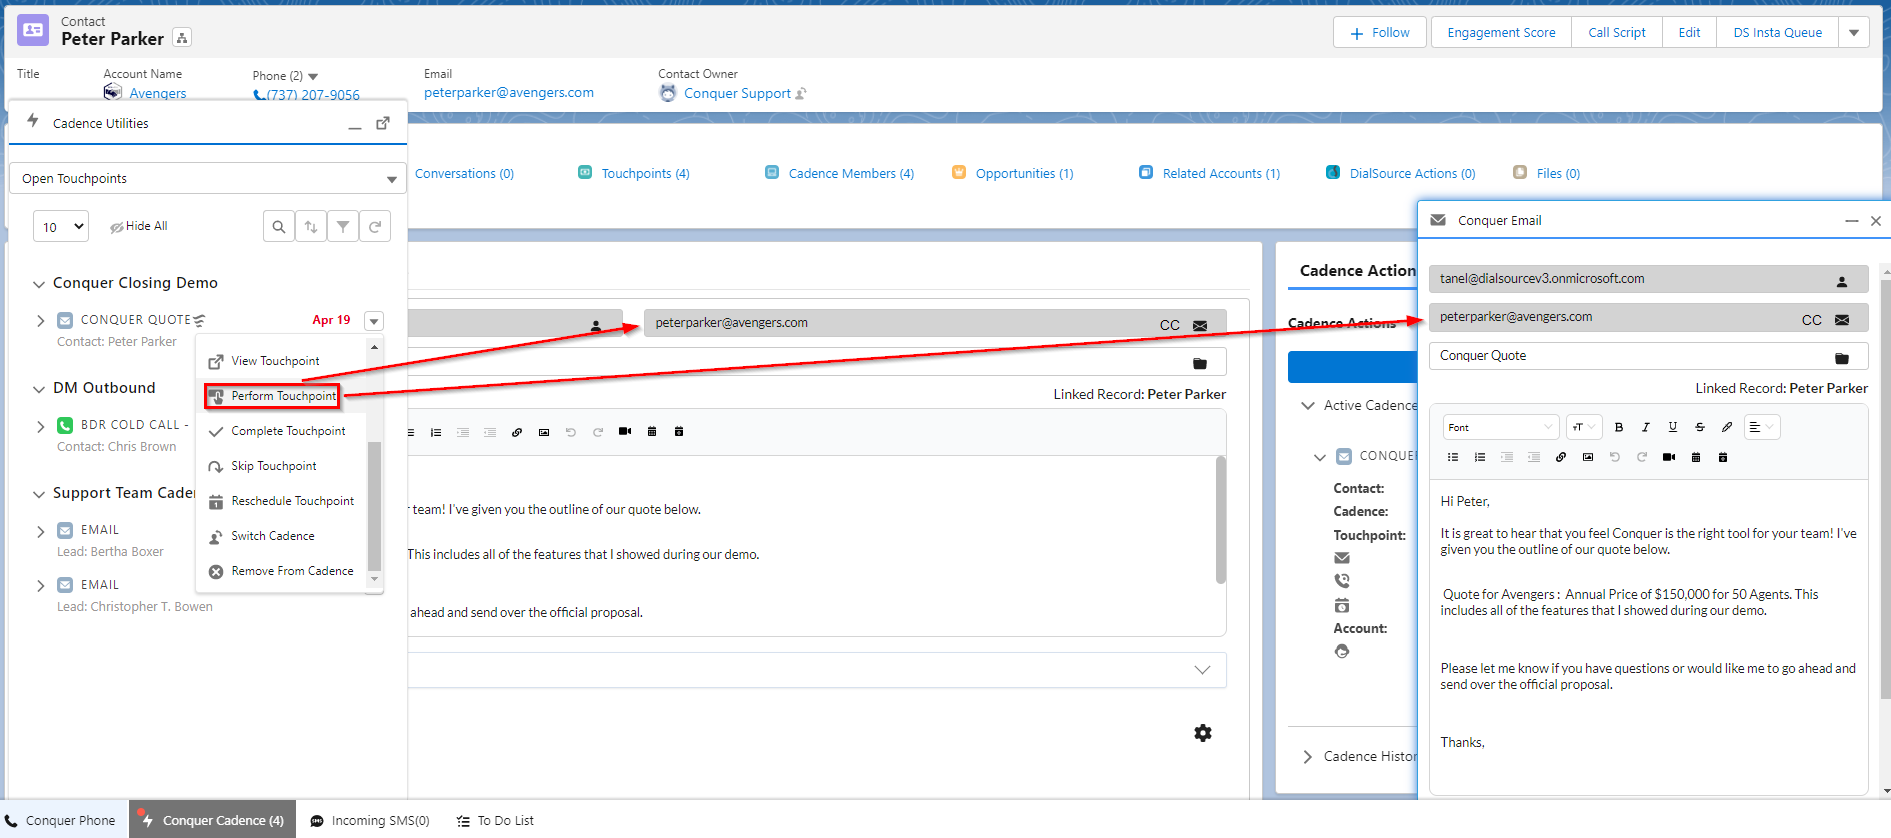This screenshot has width=1891, height=838.
Task: Expand the BDR COLD CALL touchpoint row
Action: [40, 426]
